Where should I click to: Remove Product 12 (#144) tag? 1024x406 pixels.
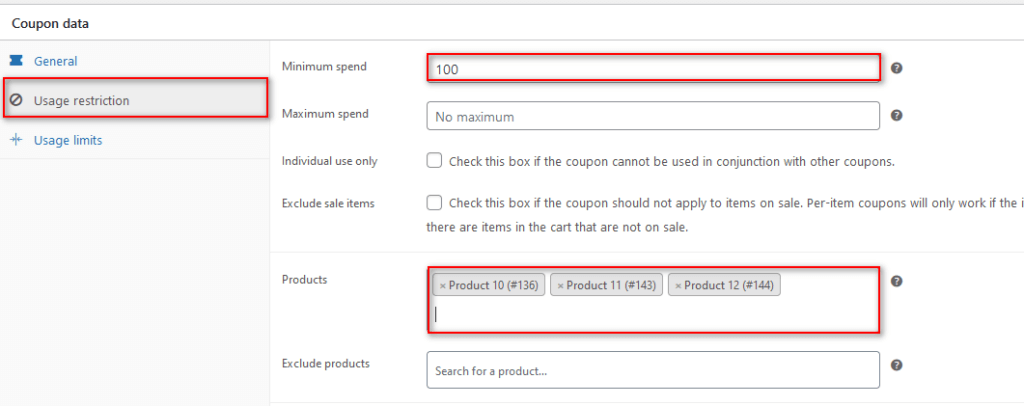click(678, 286)
